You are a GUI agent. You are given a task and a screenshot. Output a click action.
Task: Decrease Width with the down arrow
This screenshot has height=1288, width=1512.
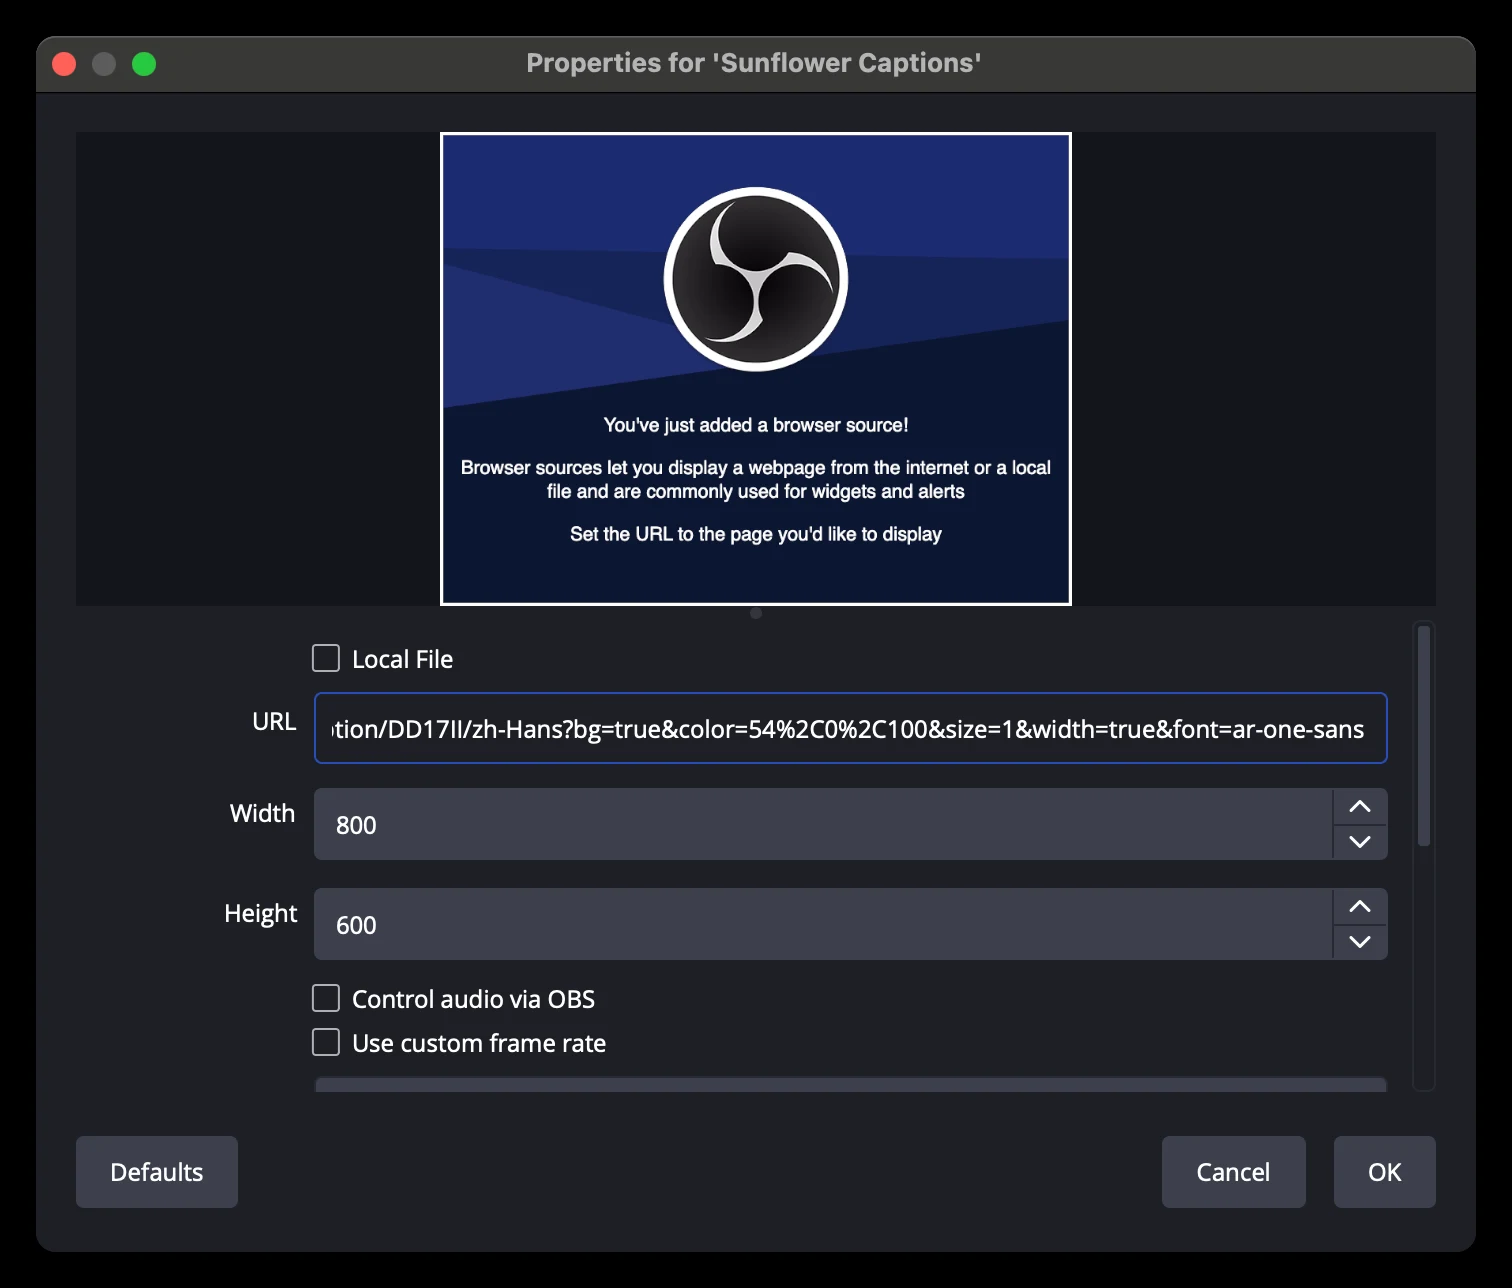1360,842
